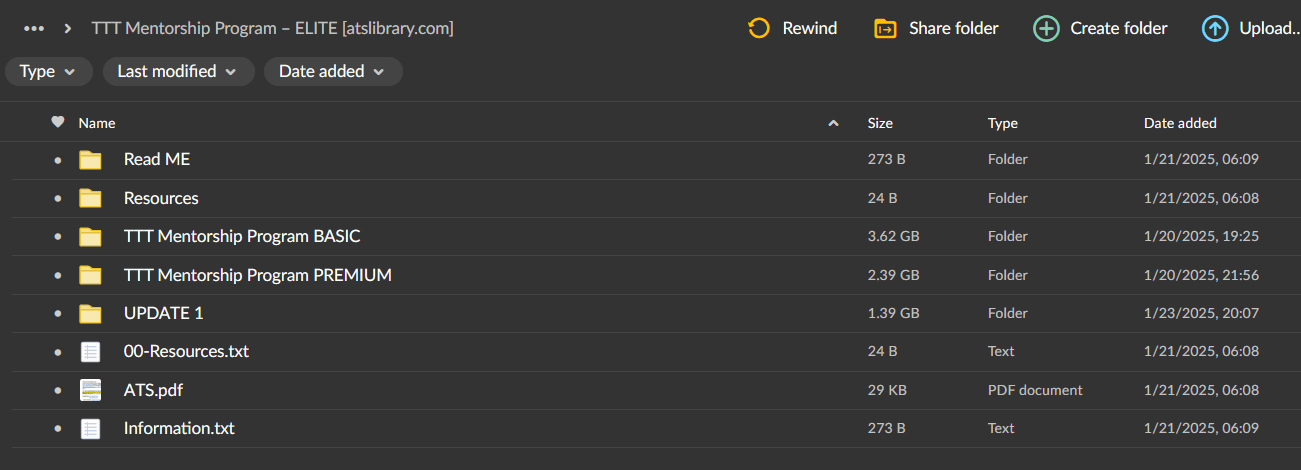Click the Upload arrow icon
This screenshot has height=470, width=1301.
tap(1215, 28)
